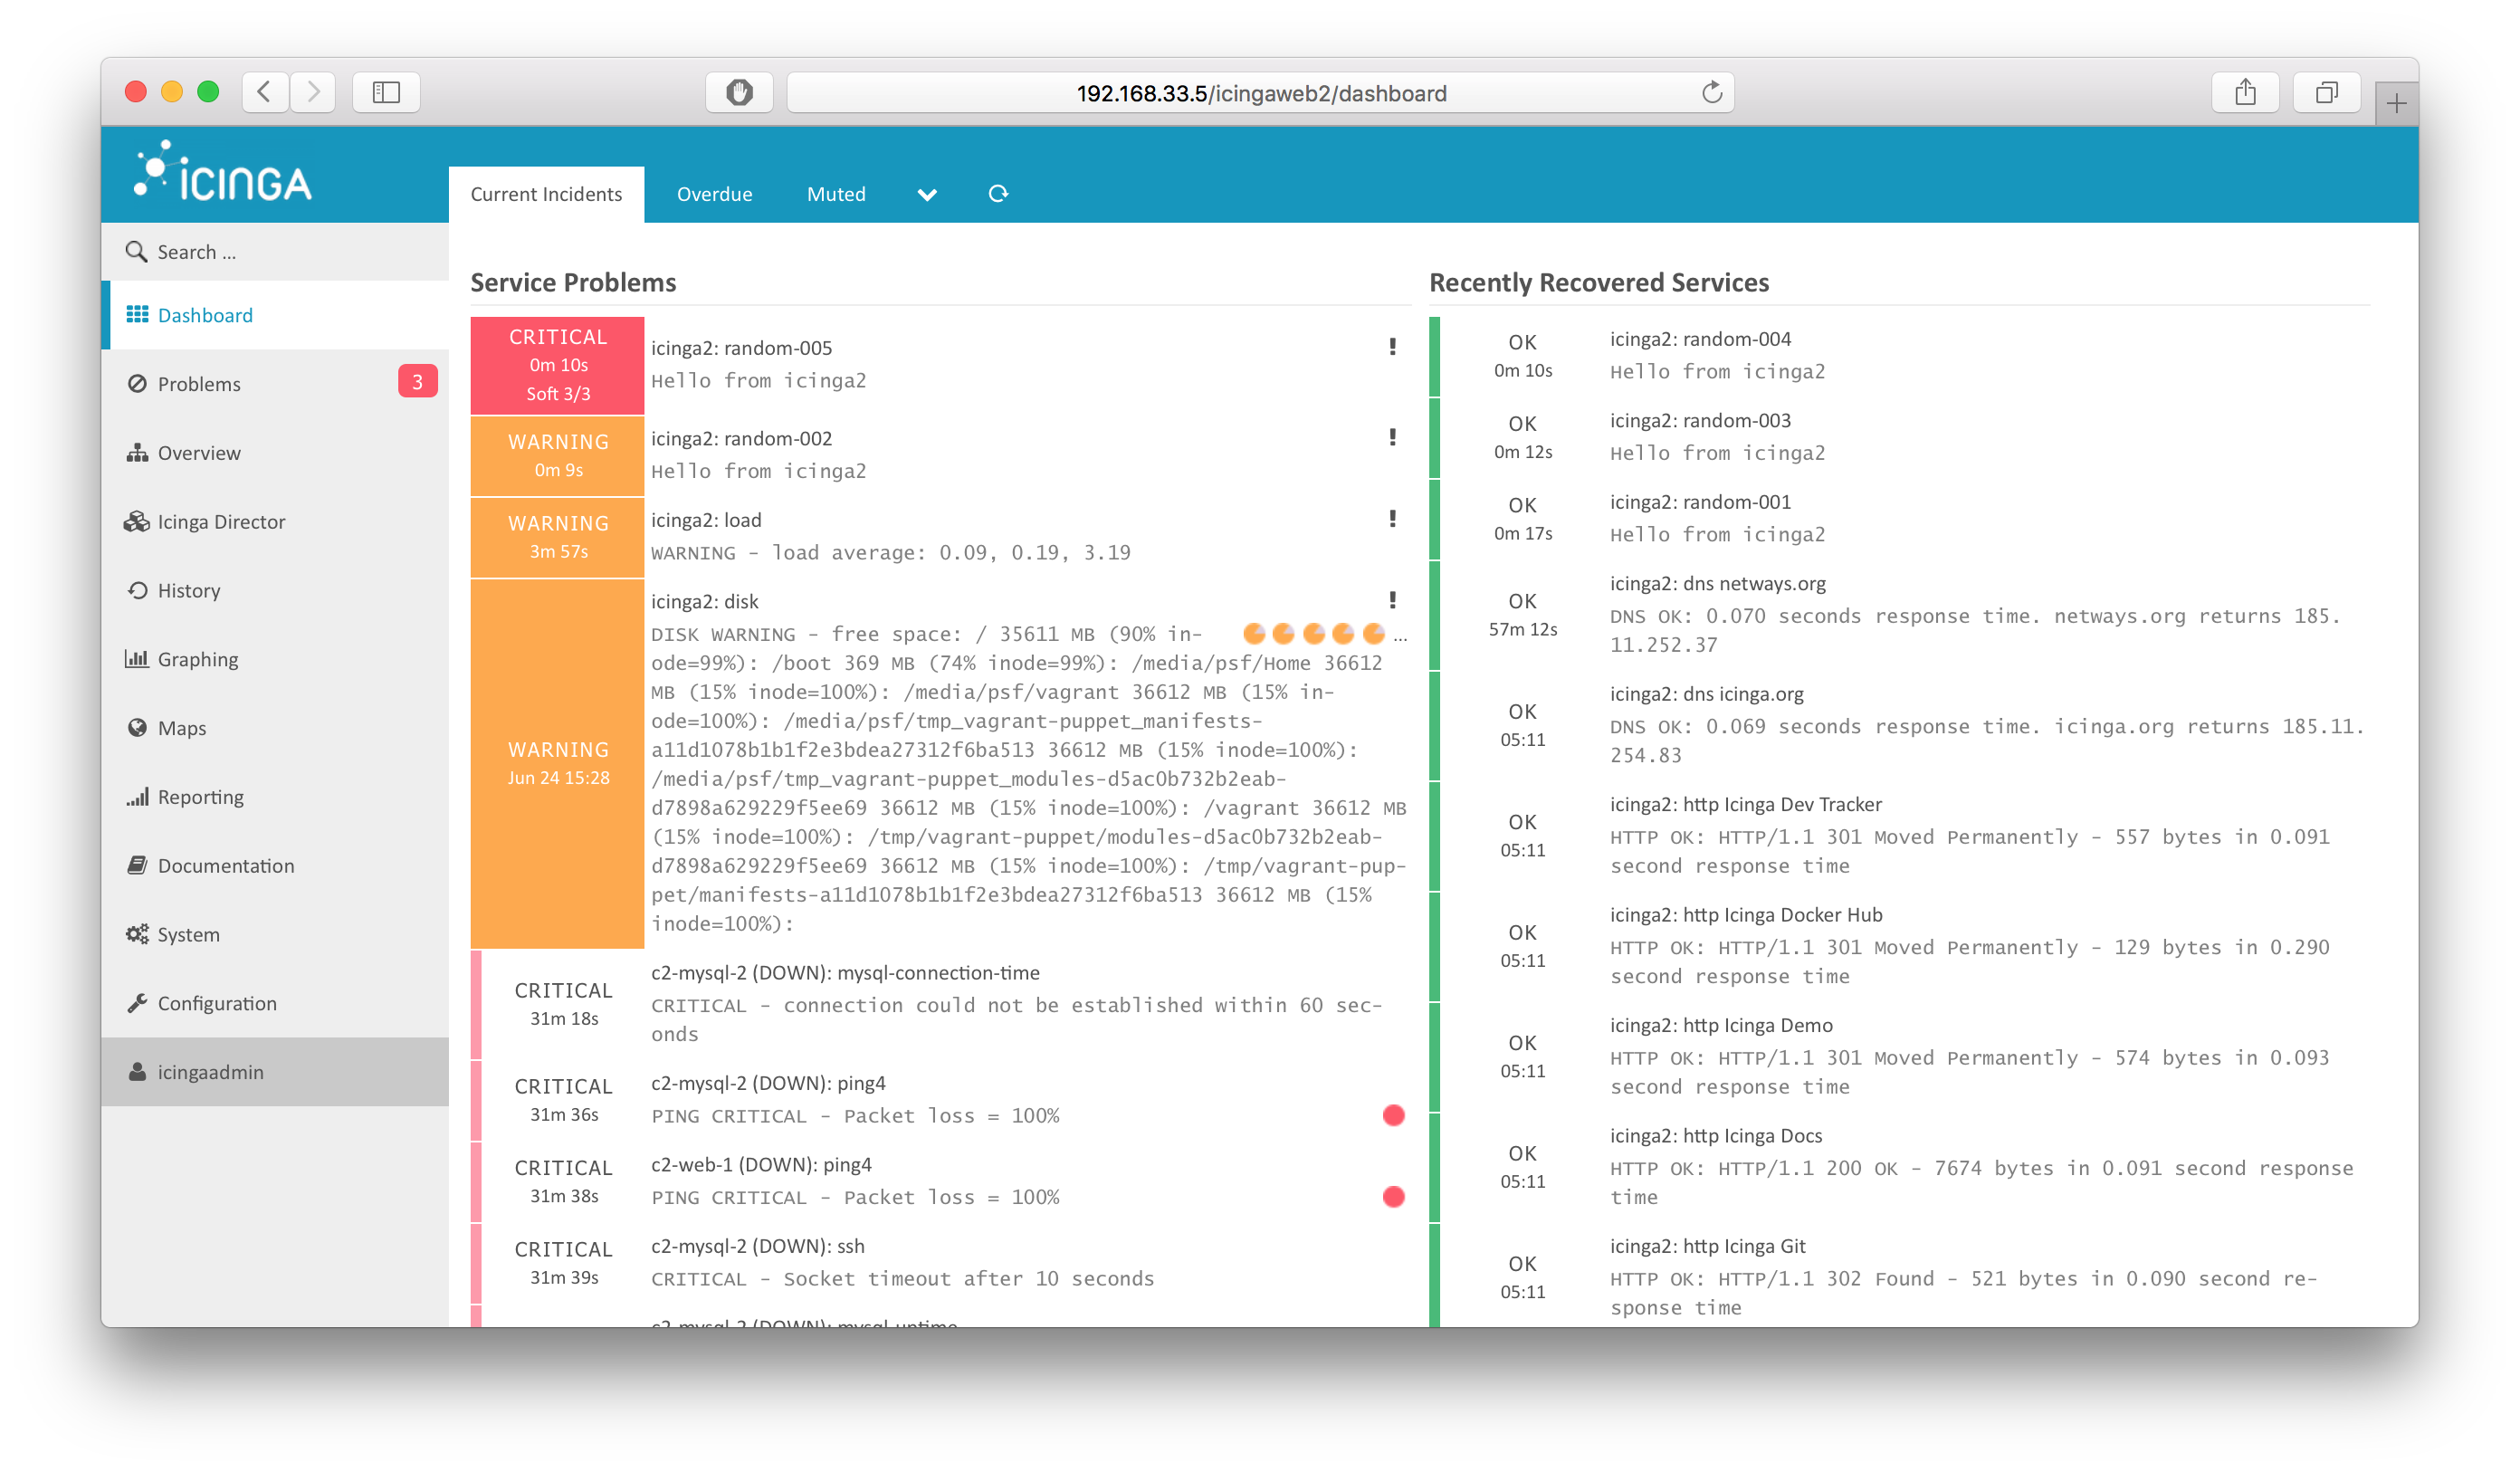Click the Graphing bar chart icon
Screen dimensions: 2520x1472
pyautogui.click(x=136, y=659)
